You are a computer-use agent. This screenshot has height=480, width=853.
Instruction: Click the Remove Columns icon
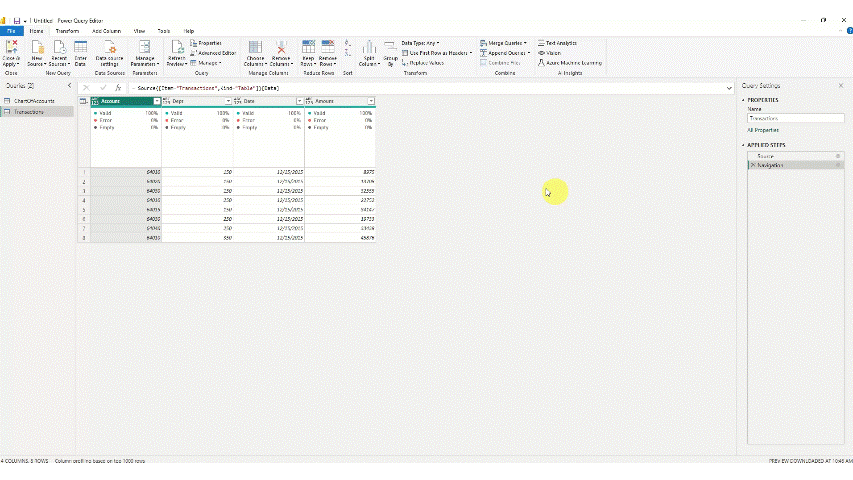point(281,50)
